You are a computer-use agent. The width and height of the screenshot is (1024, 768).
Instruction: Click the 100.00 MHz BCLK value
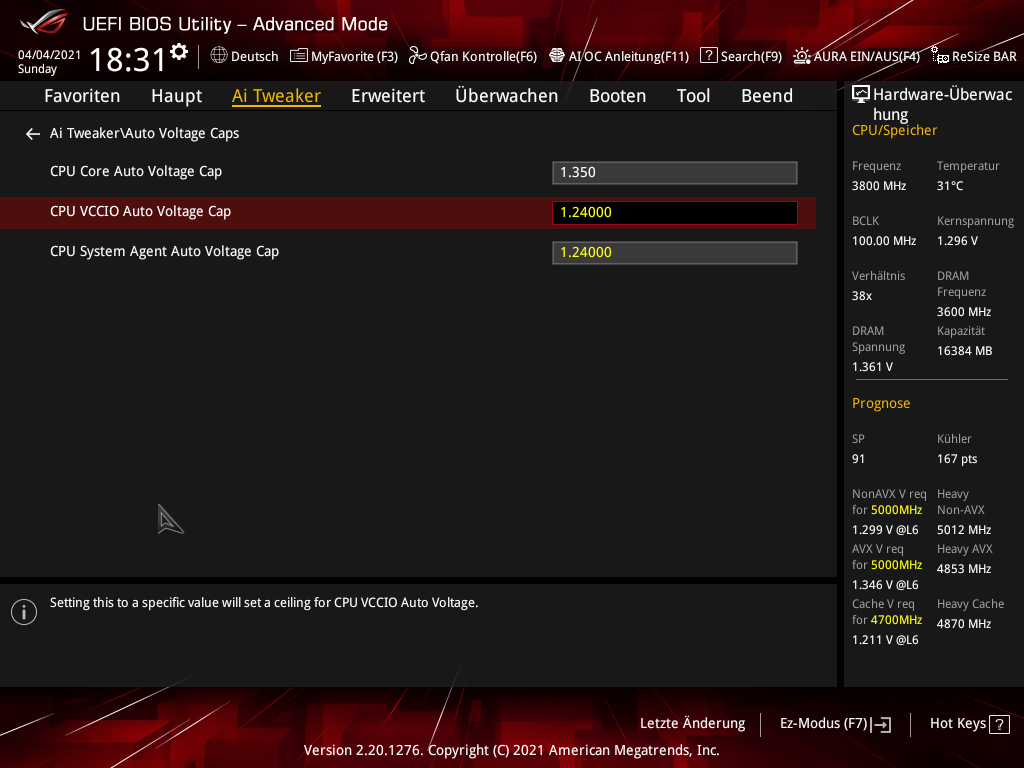[x=884, y=241]
